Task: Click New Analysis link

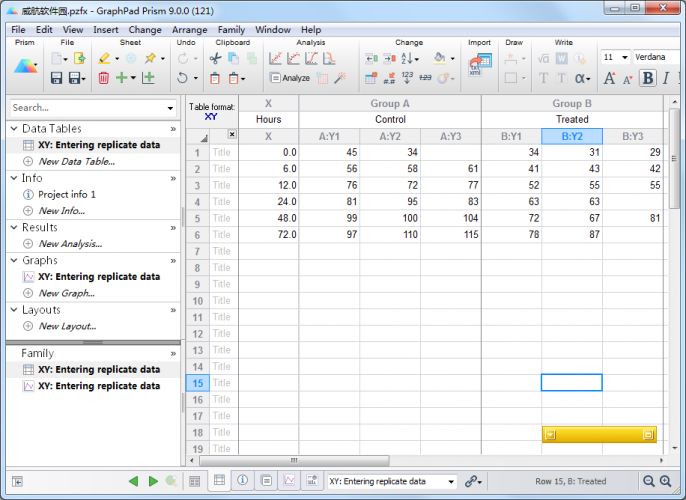Action: 70,244
